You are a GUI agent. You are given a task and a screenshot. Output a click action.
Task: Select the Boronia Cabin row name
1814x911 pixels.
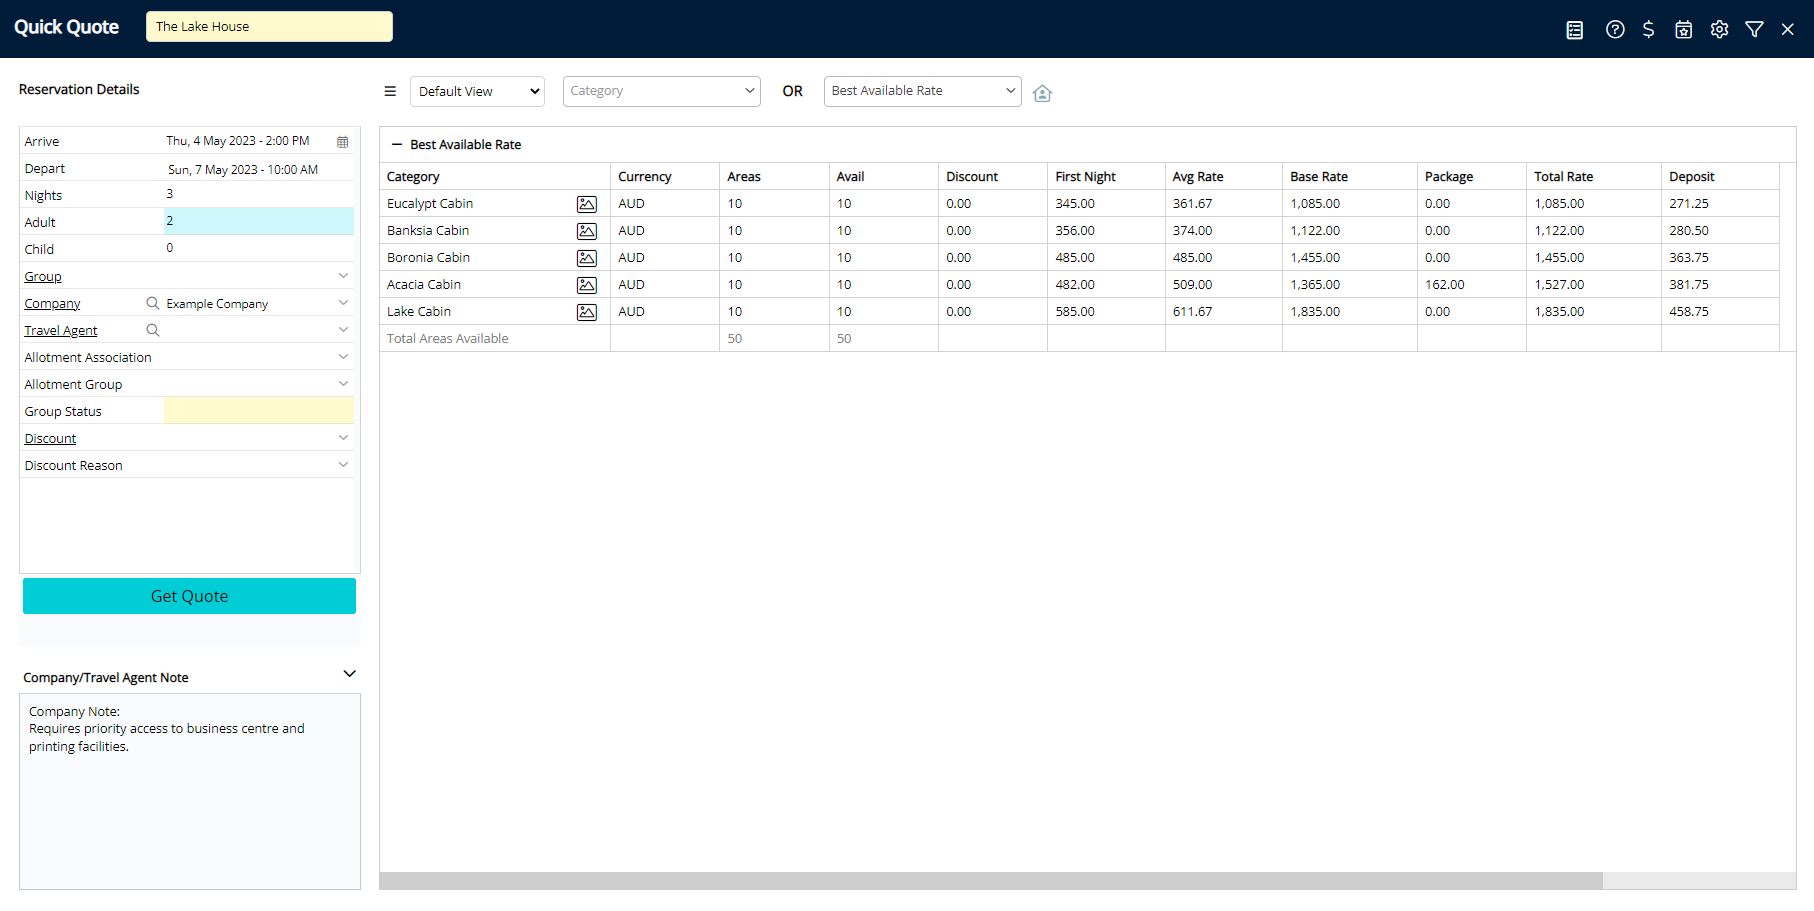coord(428,258)
